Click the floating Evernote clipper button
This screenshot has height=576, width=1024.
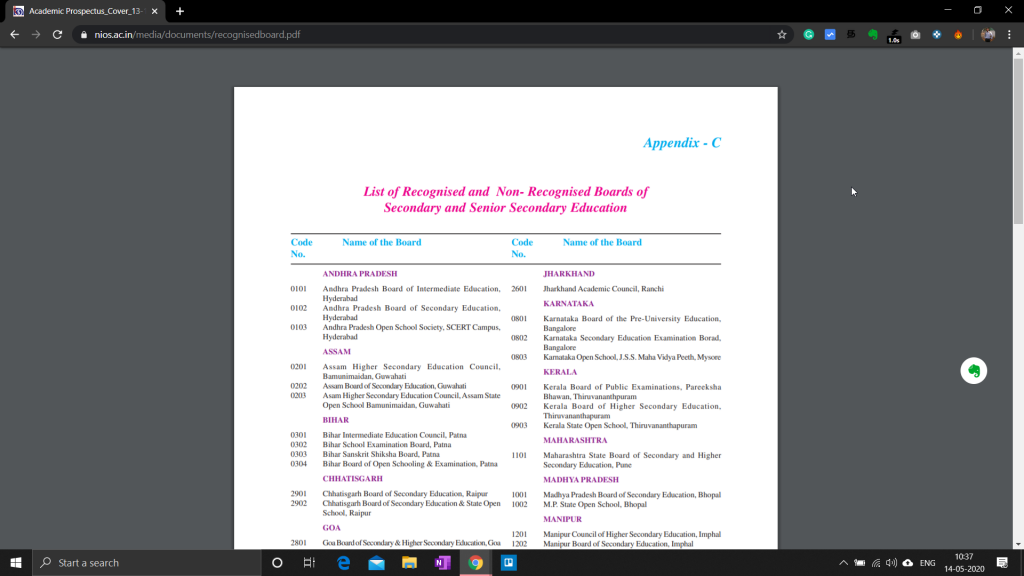973,371
